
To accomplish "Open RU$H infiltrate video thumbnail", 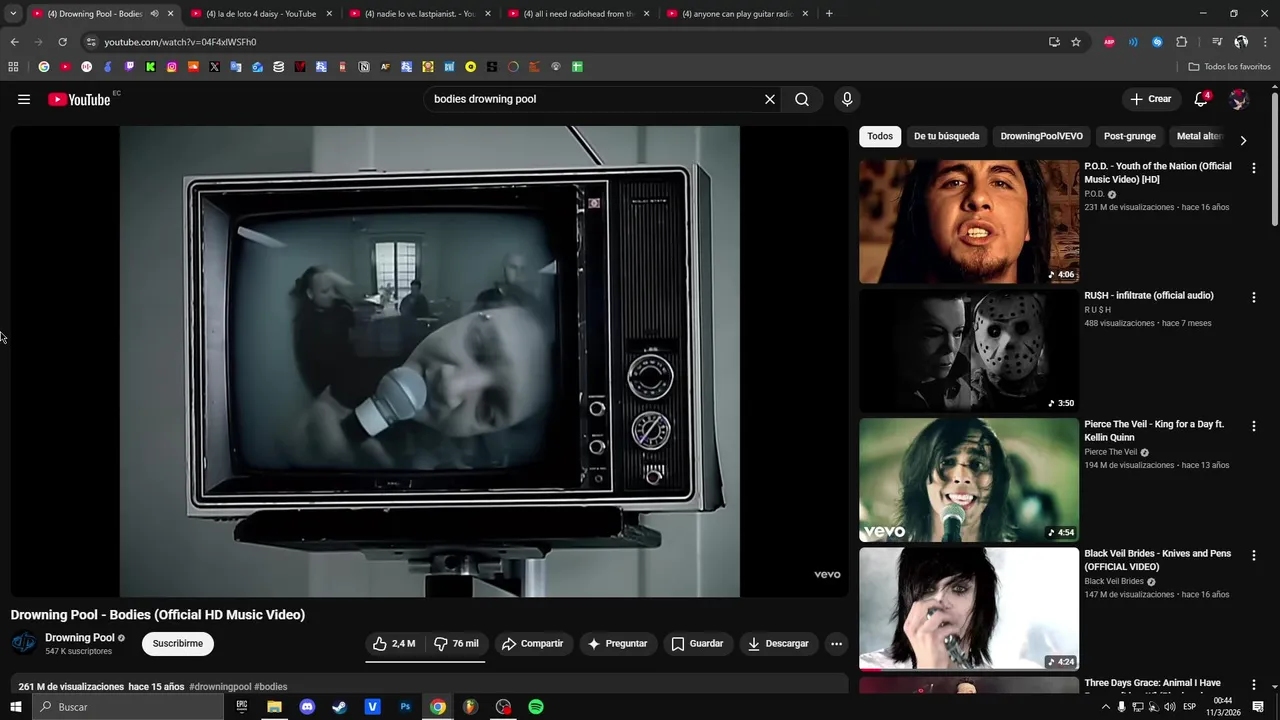I will click(969, 351).
